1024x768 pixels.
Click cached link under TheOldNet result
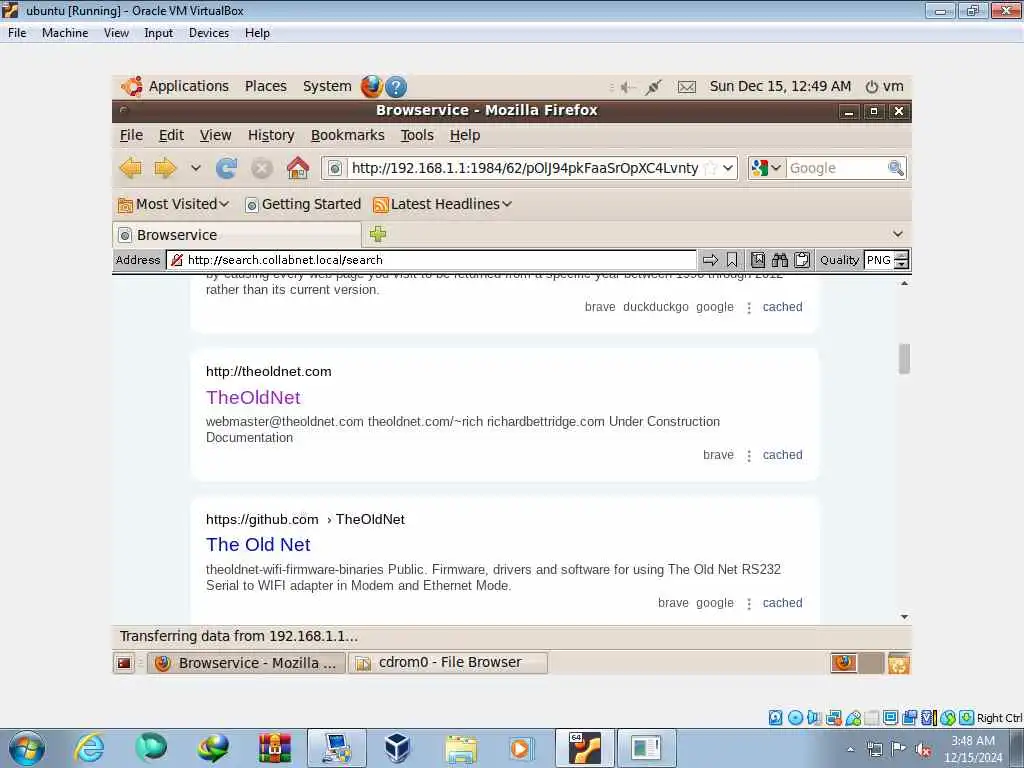782,455
